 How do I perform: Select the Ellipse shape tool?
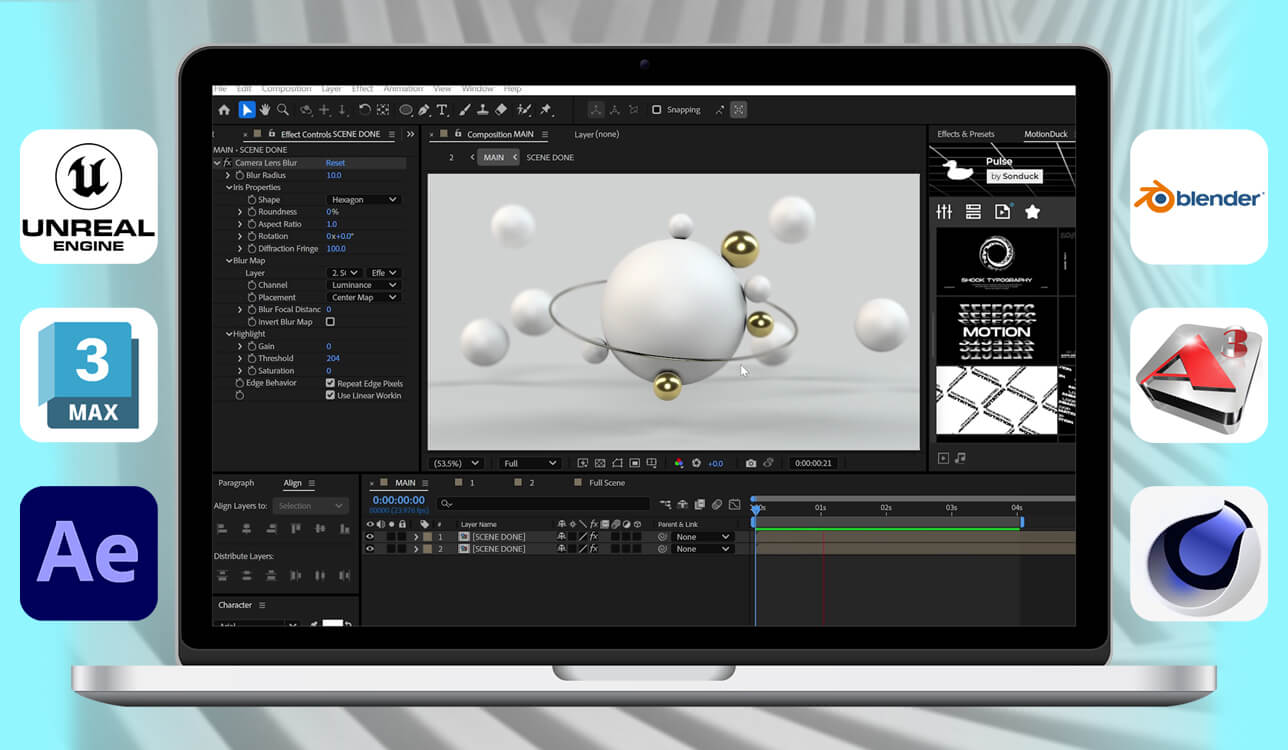tap(406, 110)
